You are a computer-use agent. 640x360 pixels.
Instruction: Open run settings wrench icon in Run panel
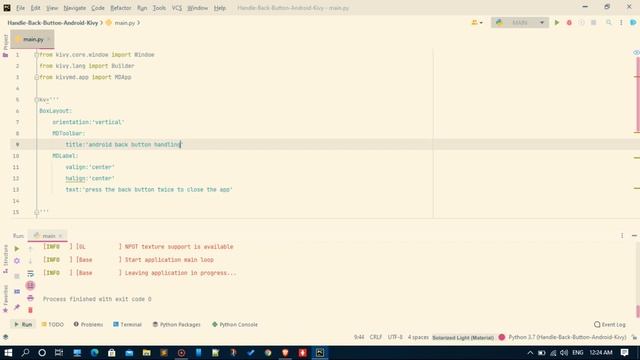[17, 261]
